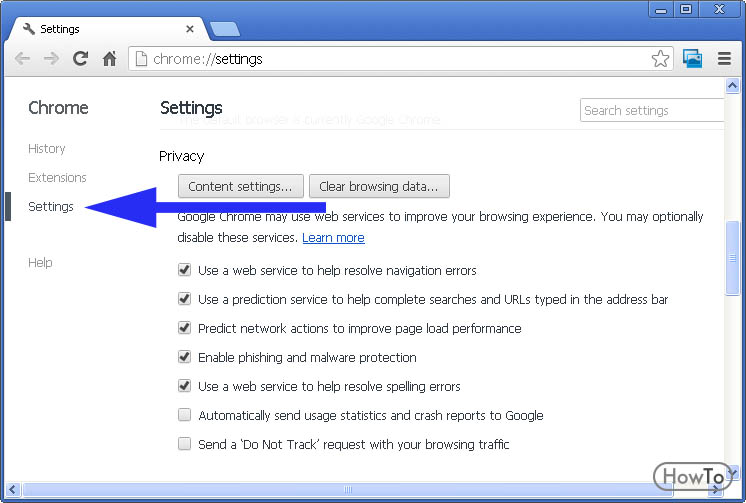The height and width of the screenshot is (503, 746).
Task: Follow the Learn more link
Action: coord(334,237)
